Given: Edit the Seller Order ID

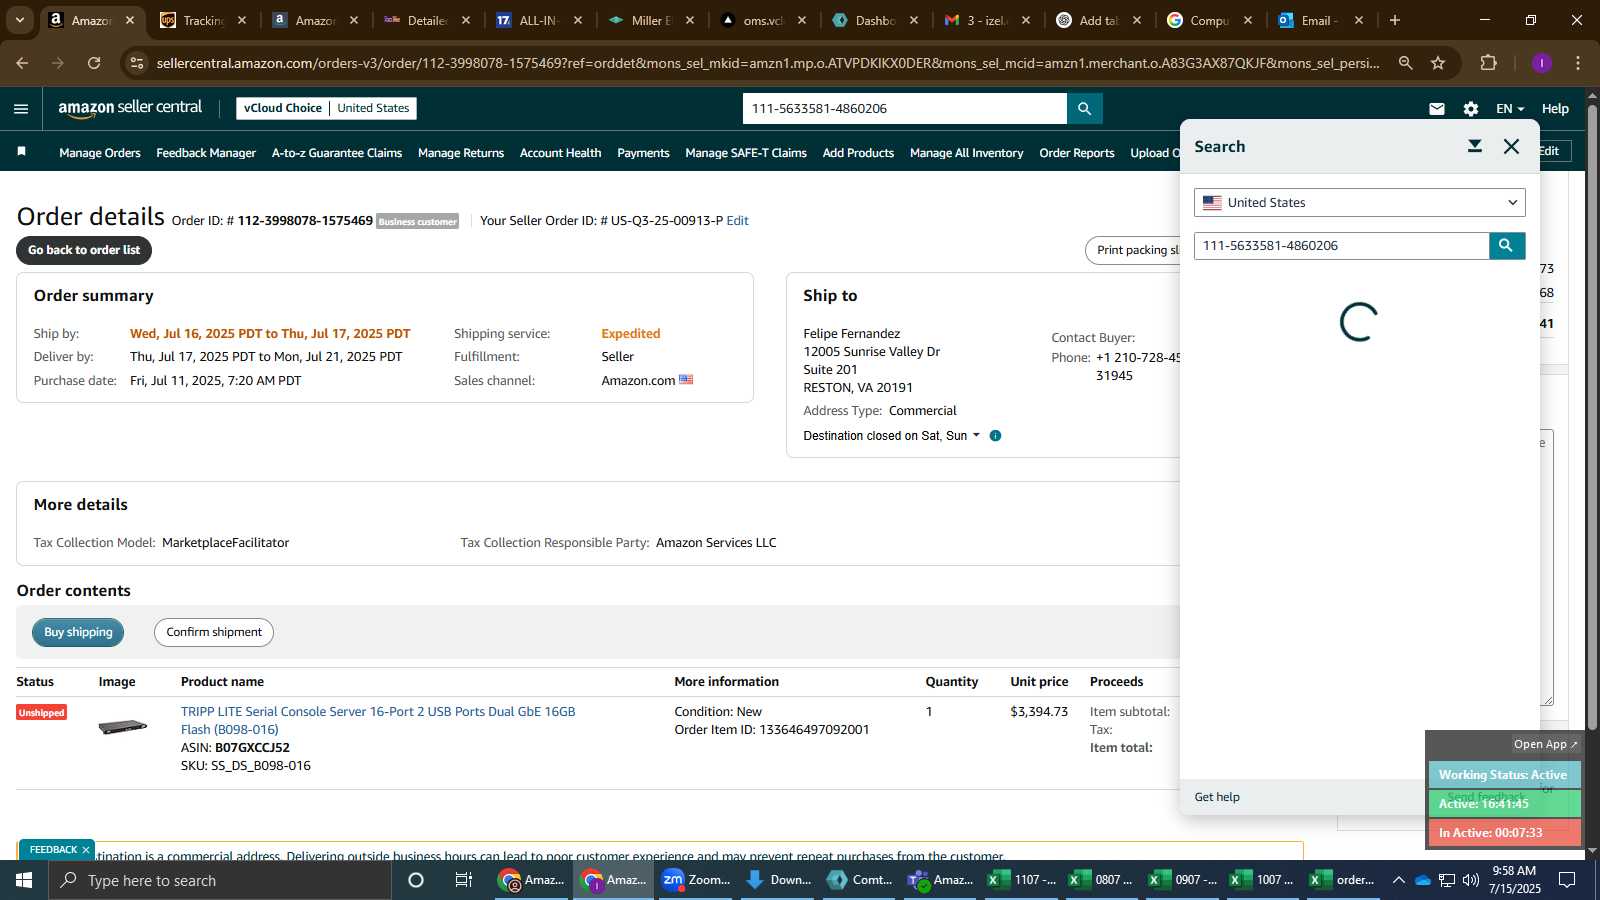Looking at the screenshot, I should [x=737, y=221].
